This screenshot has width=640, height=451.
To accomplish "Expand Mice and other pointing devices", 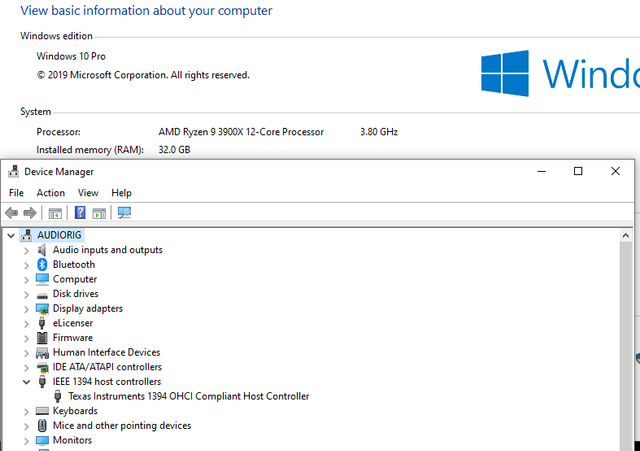I will point(27,426).
